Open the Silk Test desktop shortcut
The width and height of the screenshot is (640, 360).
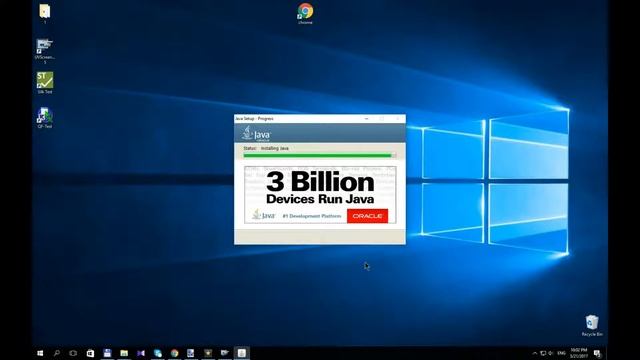click(x=45, y=82)
